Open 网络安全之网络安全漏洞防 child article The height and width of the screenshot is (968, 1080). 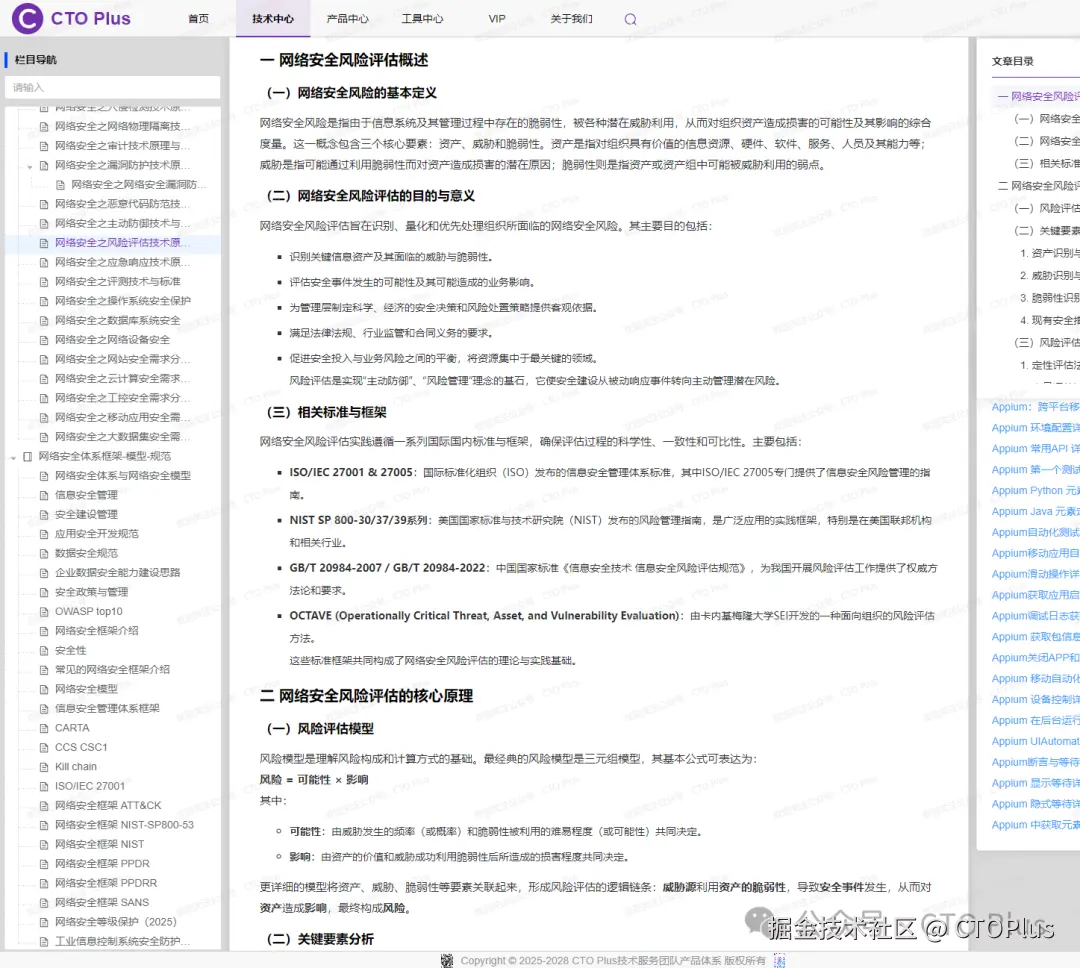point(138,185)
